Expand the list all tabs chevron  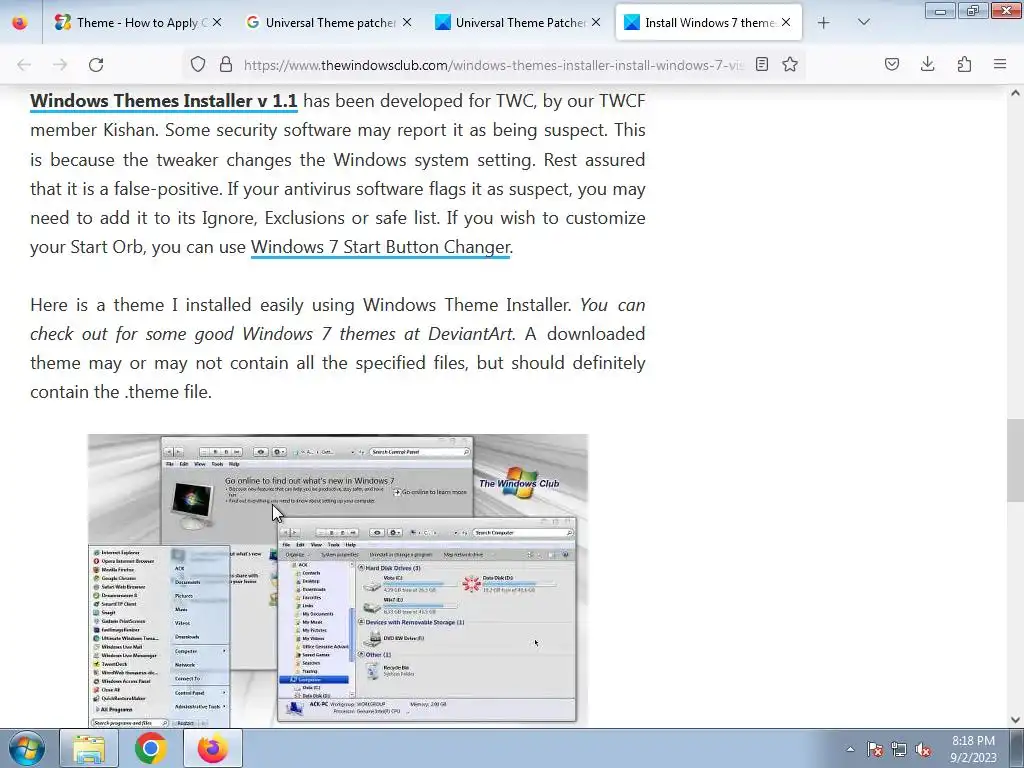[x=863, y=23]
